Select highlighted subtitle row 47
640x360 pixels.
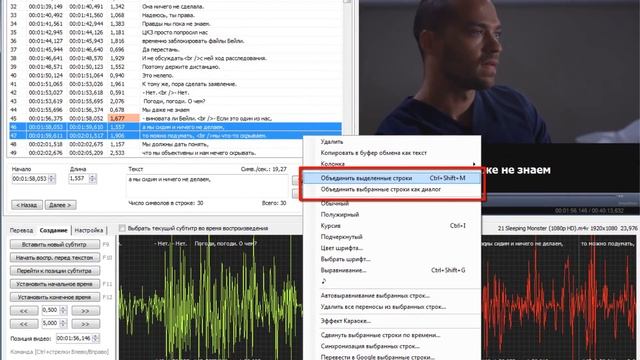pyautogui.click(x=176, y=136)
